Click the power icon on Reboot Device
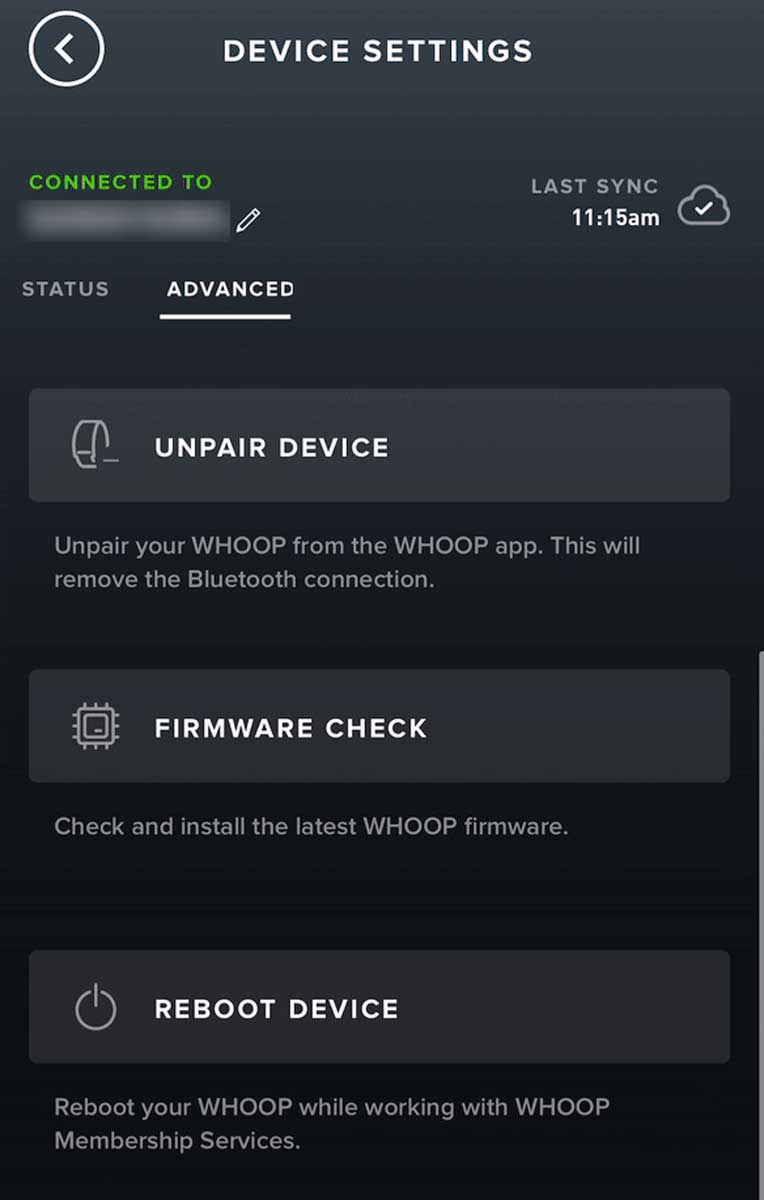764x1200 pixels. [x=95, y=1007]
